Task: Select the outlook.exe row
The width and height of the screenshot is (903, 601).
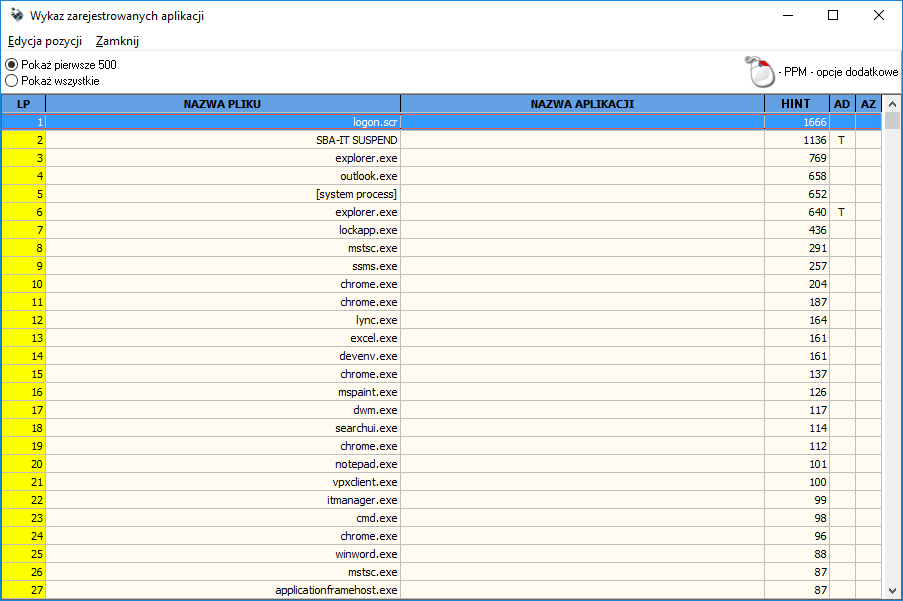Action: click(442, 176)
